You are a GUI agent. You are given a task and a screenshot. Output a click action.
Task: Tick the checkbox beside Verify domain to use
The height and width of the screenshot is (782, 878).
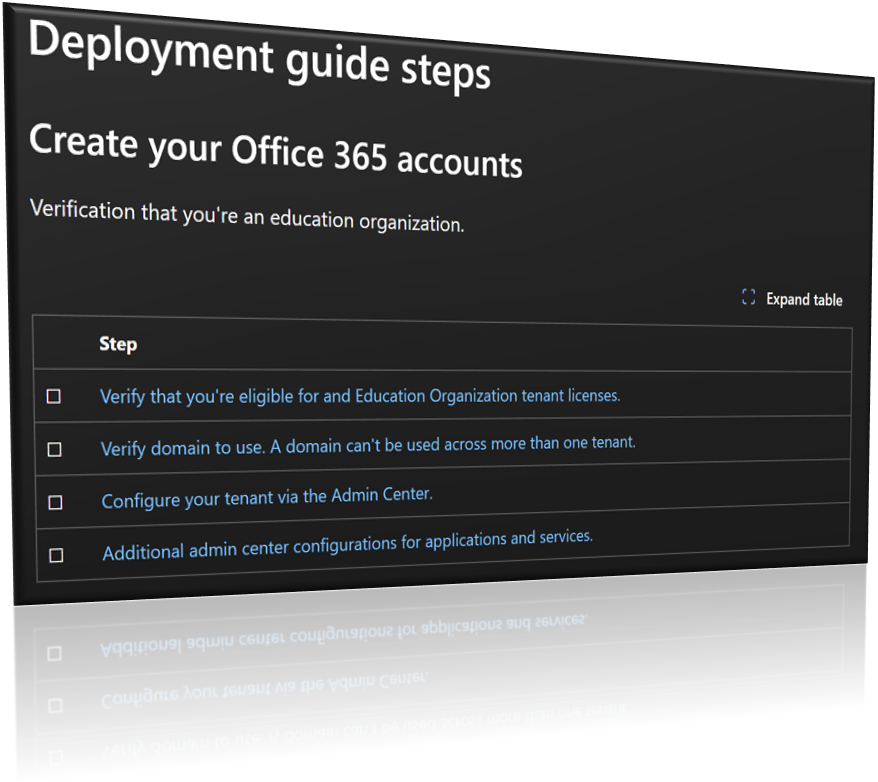coord(54,449)
